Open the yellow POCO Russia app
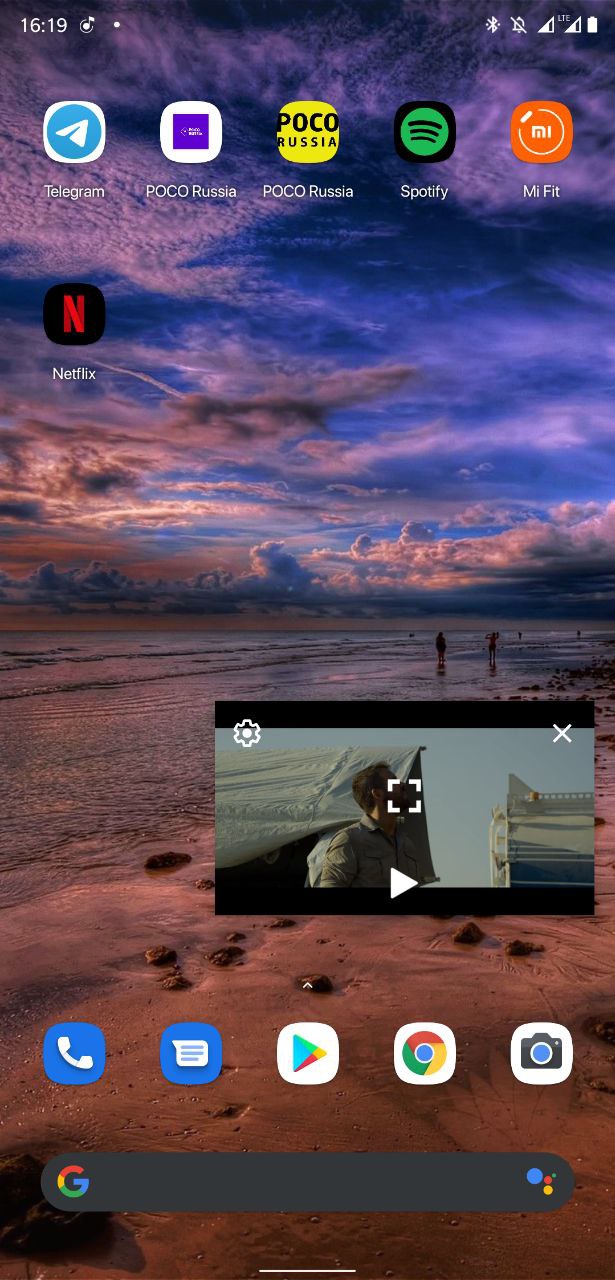 (x=308, y=132)
